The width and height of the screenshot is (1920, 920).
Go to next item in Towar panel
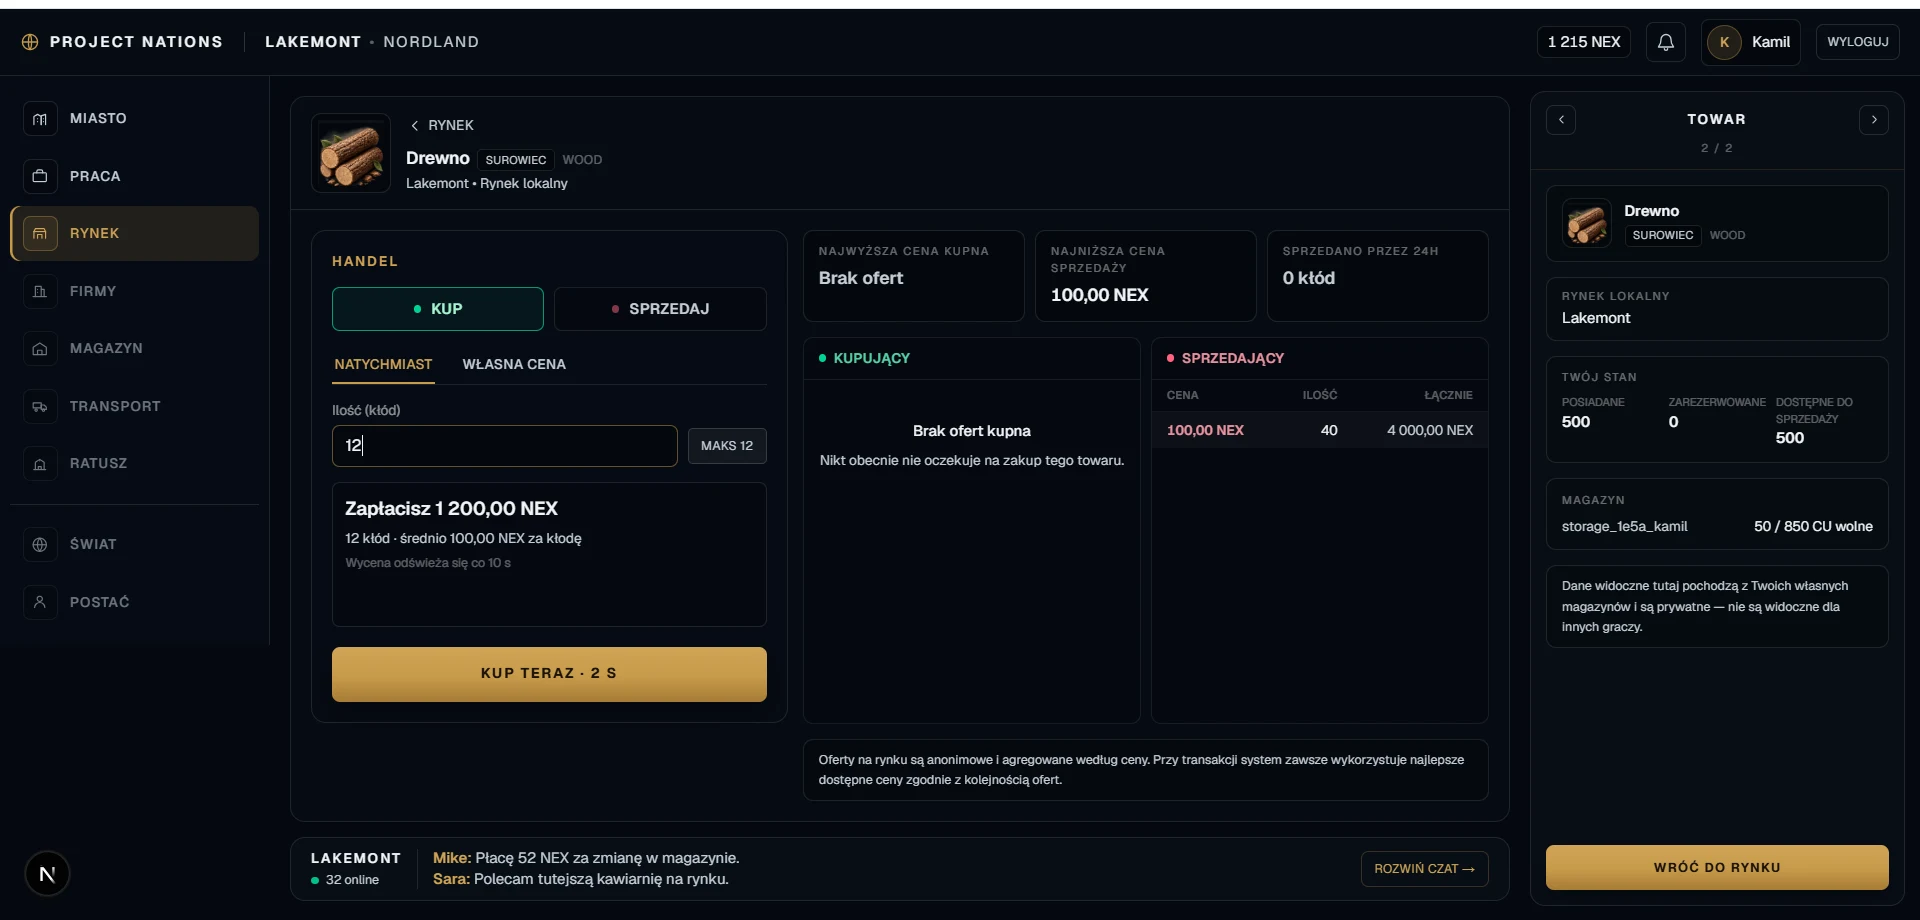(x=1874, y=120)
